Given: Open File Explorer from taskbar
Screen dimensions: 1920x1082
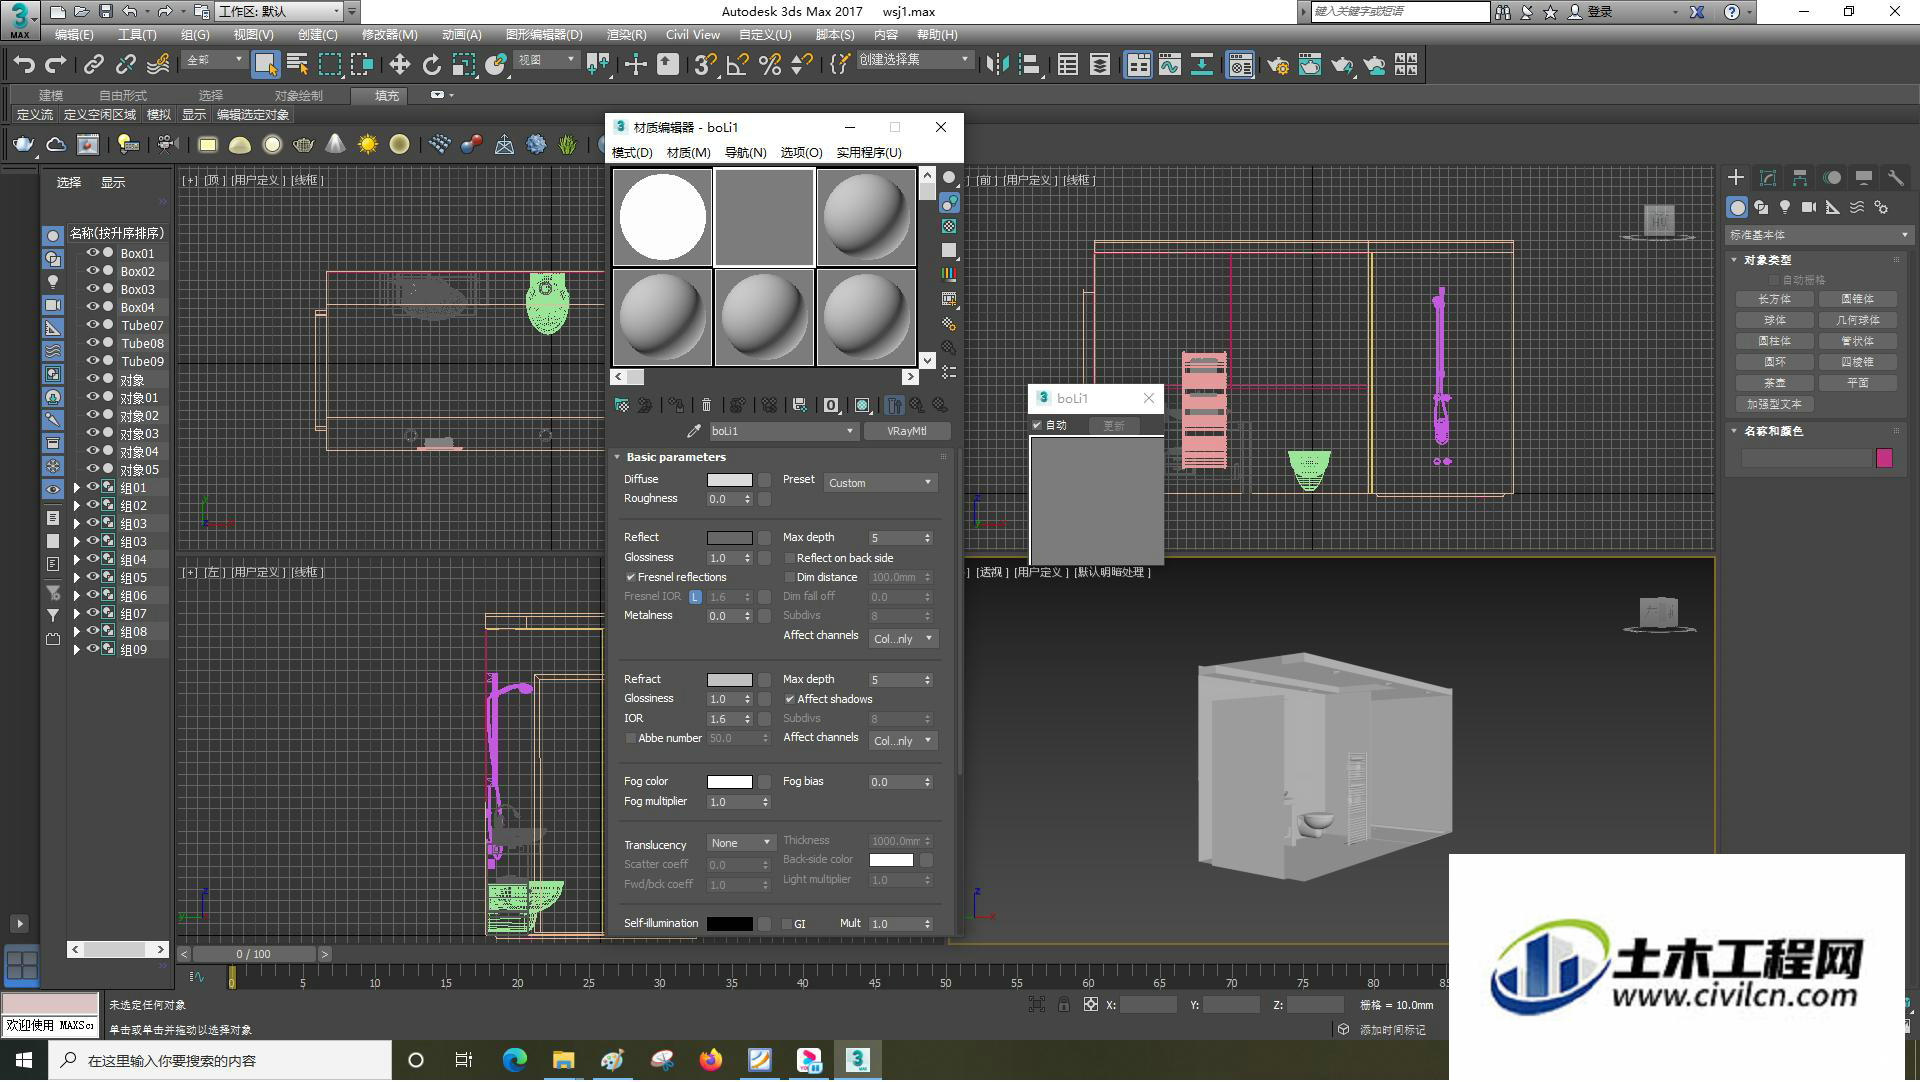Looking at the screenshot, I should tap(563, 1060).
